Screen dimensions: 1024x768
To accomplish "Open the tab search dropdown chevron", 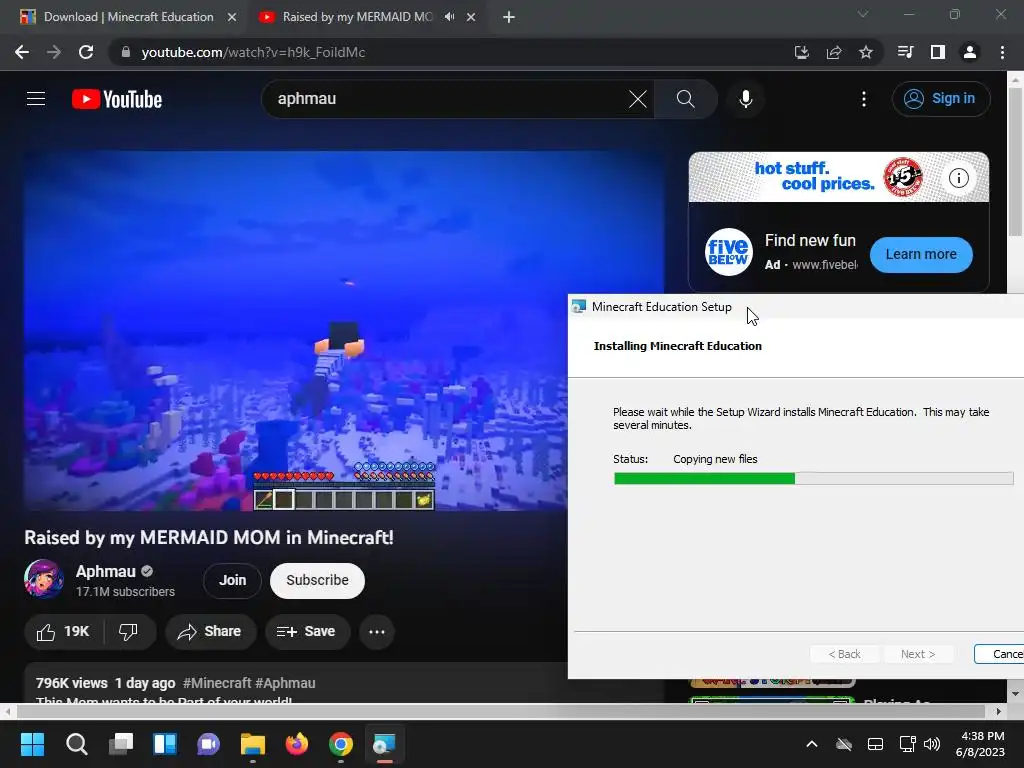I will [x=863, y=14].
